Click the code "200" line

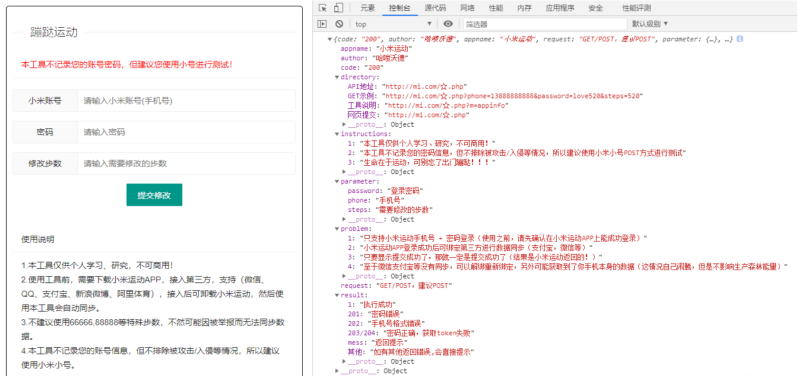[362, 68]
